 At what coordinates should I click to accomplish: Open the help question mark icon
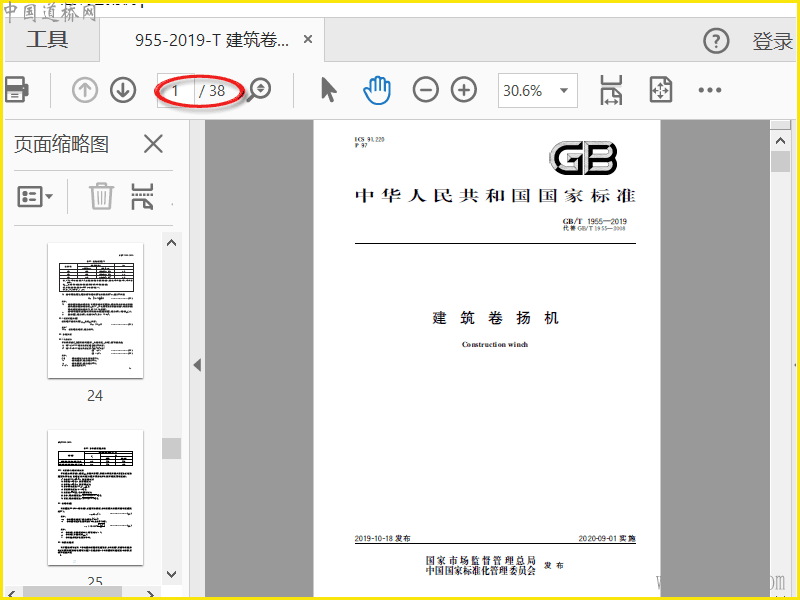coord(716,40)
